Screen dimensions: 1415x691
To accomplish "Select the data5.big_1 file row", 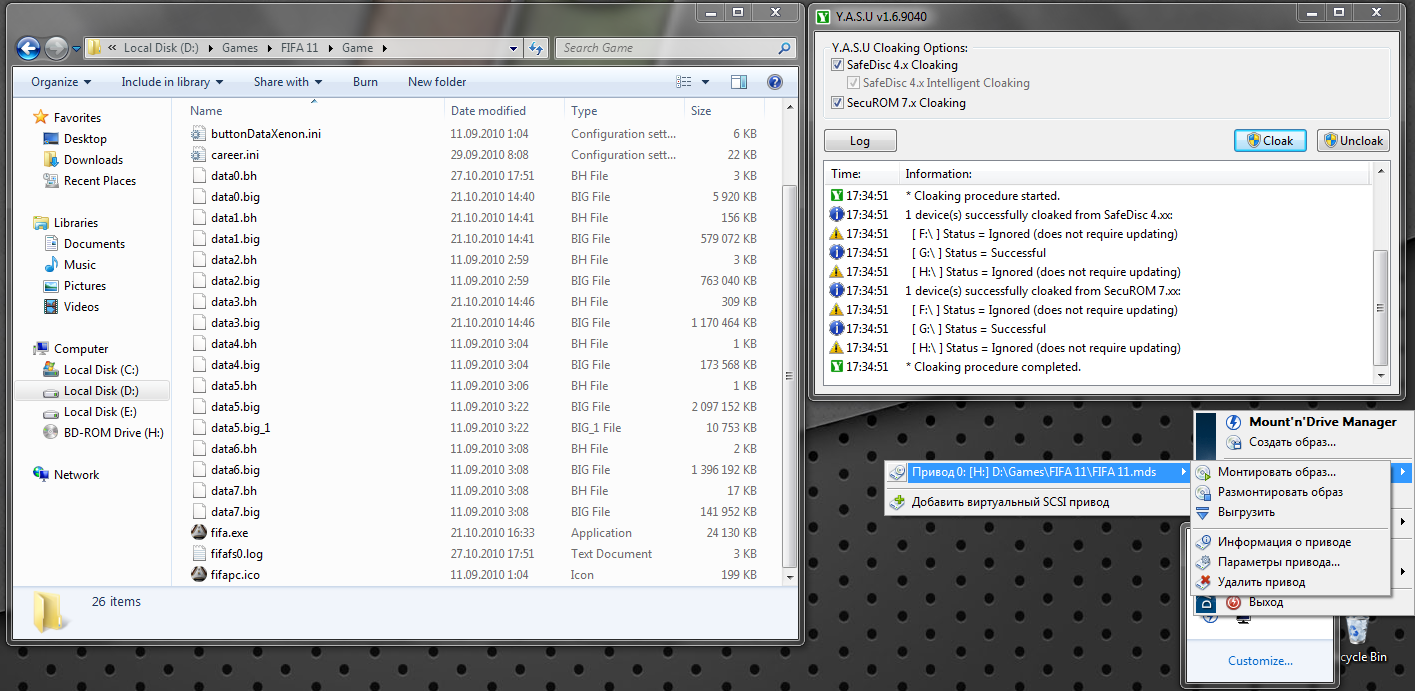I will click(x=476, y=428).
